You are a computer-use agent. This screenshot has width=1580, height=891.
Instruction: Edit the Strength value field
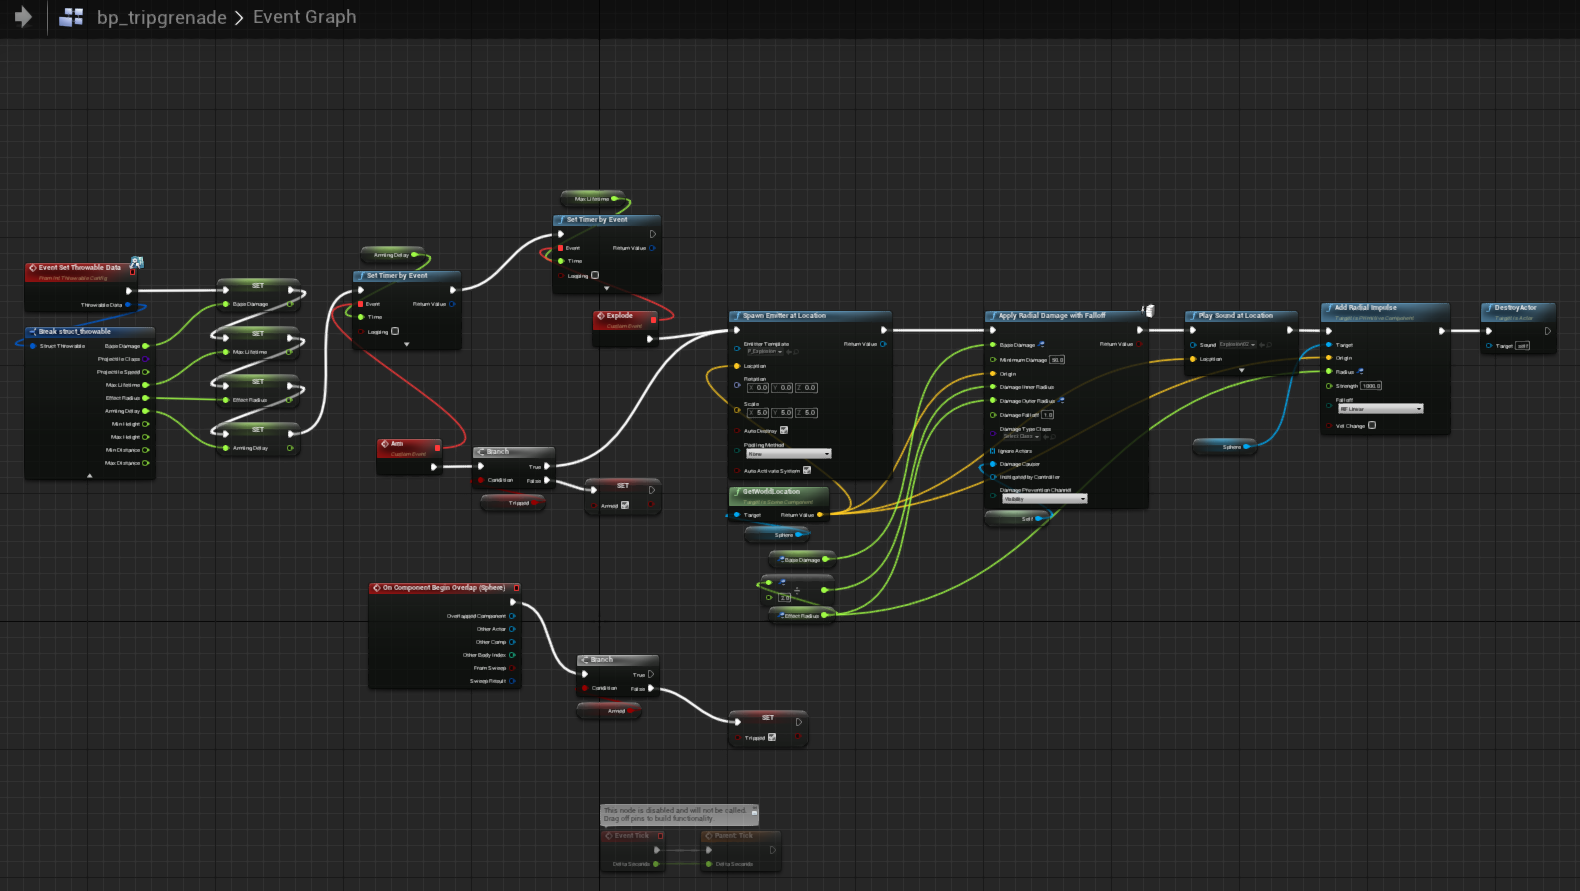pos(1371,386)
